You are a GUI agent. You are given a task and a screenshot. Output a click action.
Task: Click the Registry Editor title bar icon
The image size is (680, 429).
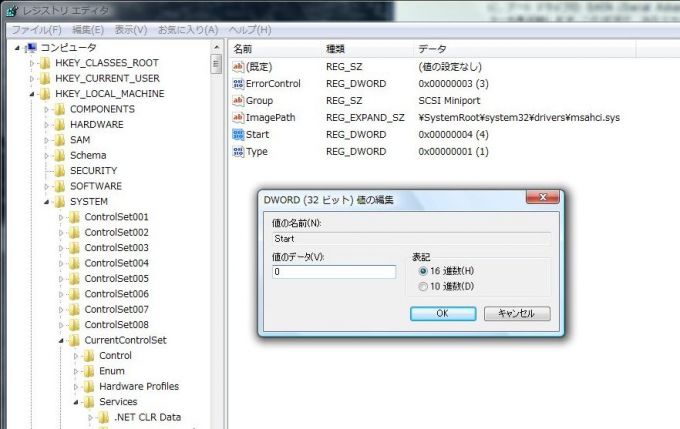click(x=13, y=10)
